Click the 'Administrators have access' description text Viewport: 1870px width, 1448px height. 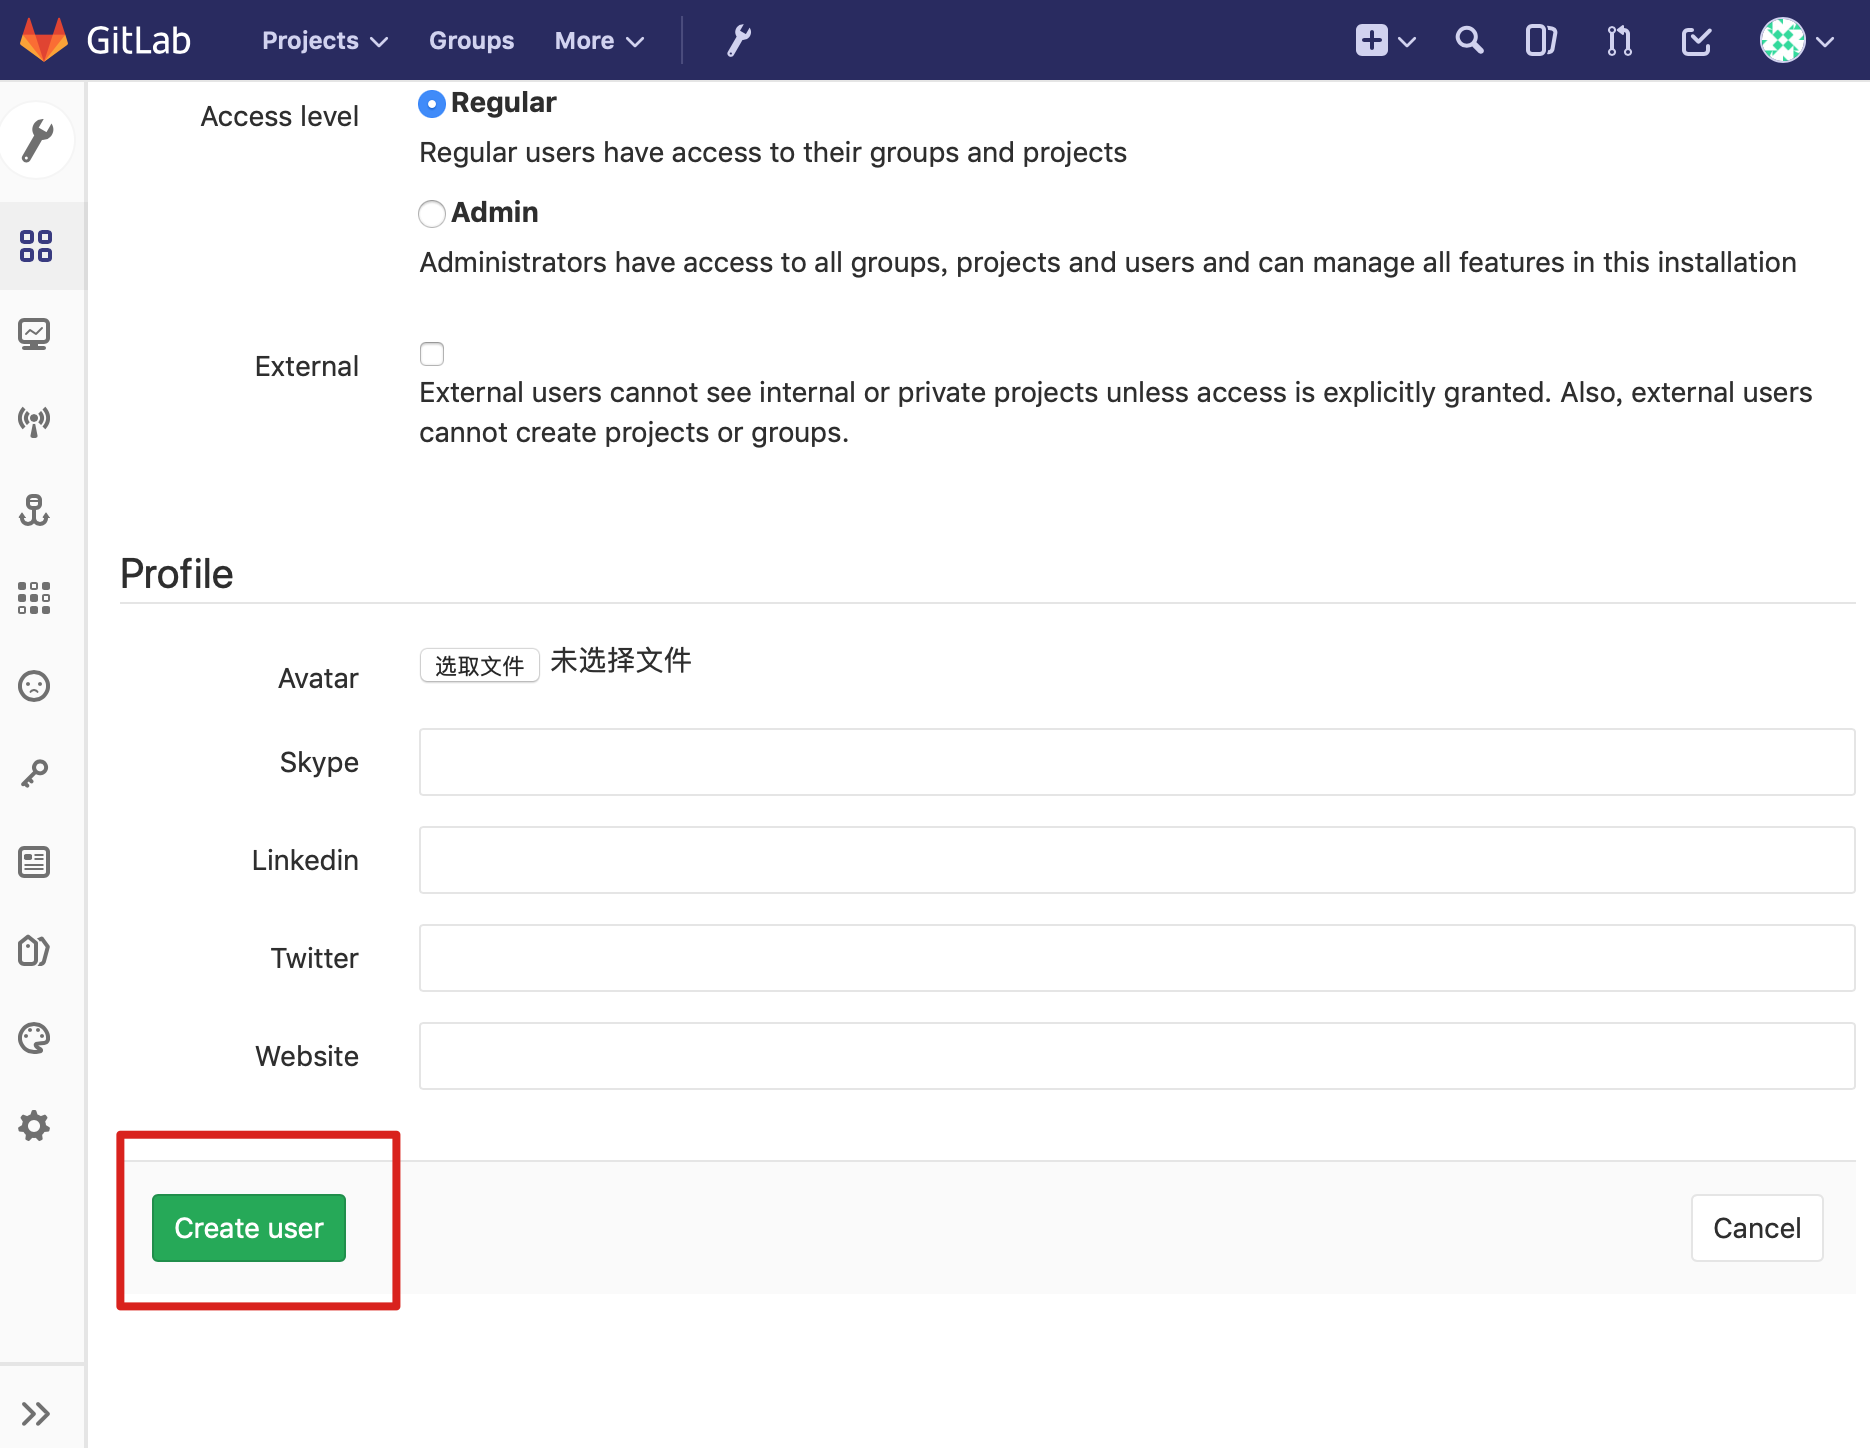(1108, 262)
